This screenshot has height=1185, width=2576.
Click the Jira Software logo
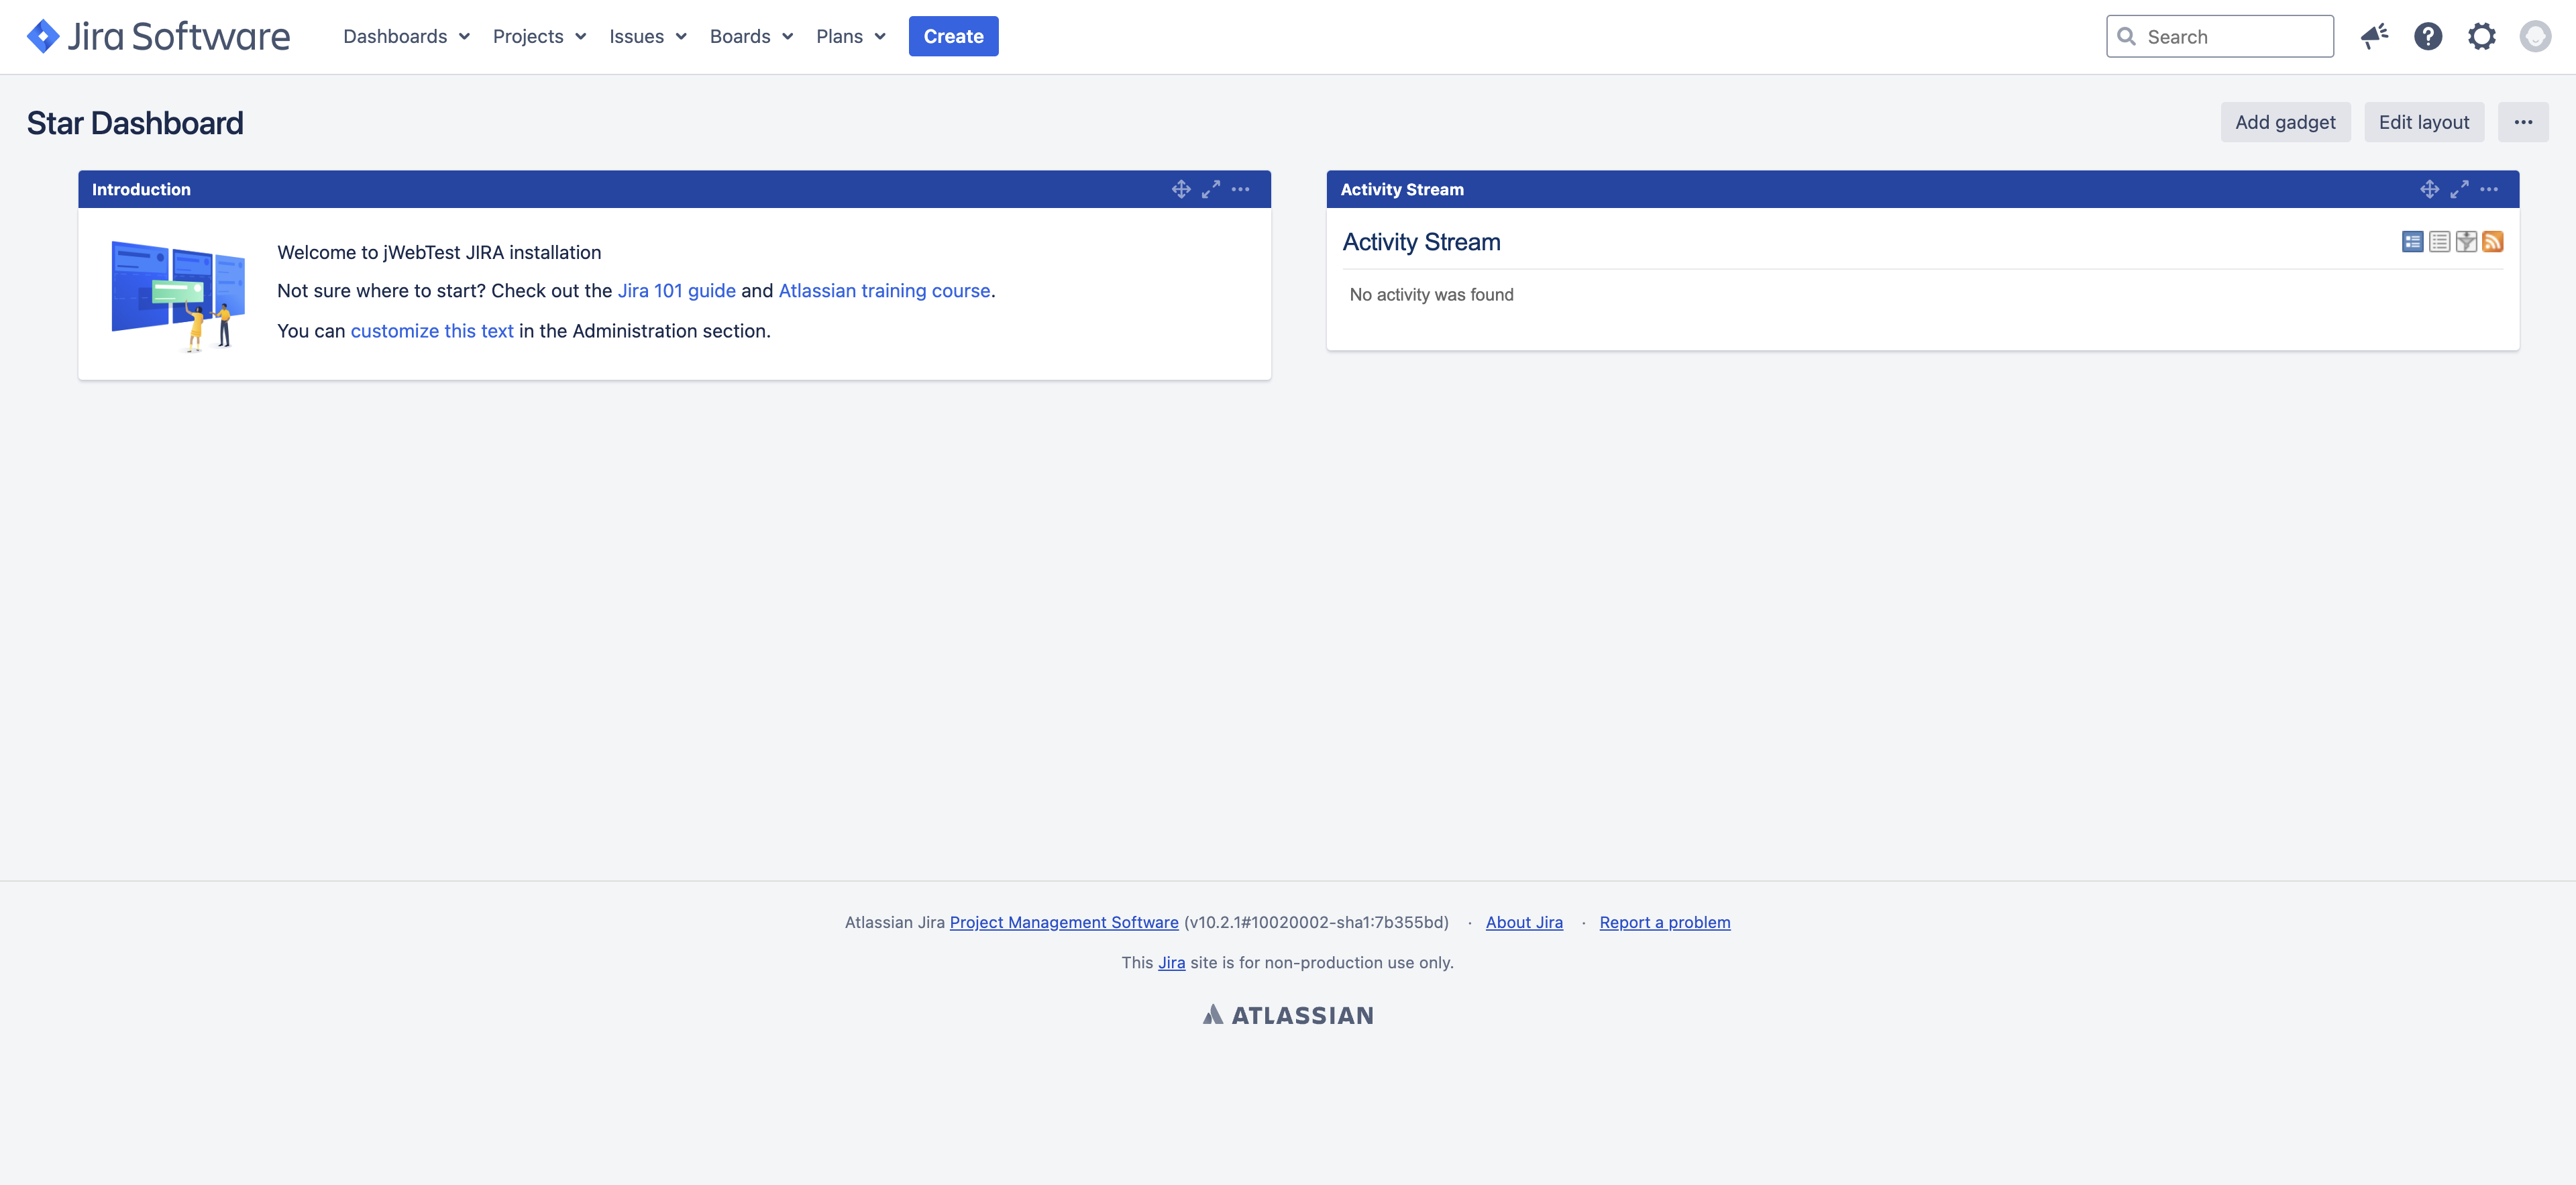tap(158, 37)
